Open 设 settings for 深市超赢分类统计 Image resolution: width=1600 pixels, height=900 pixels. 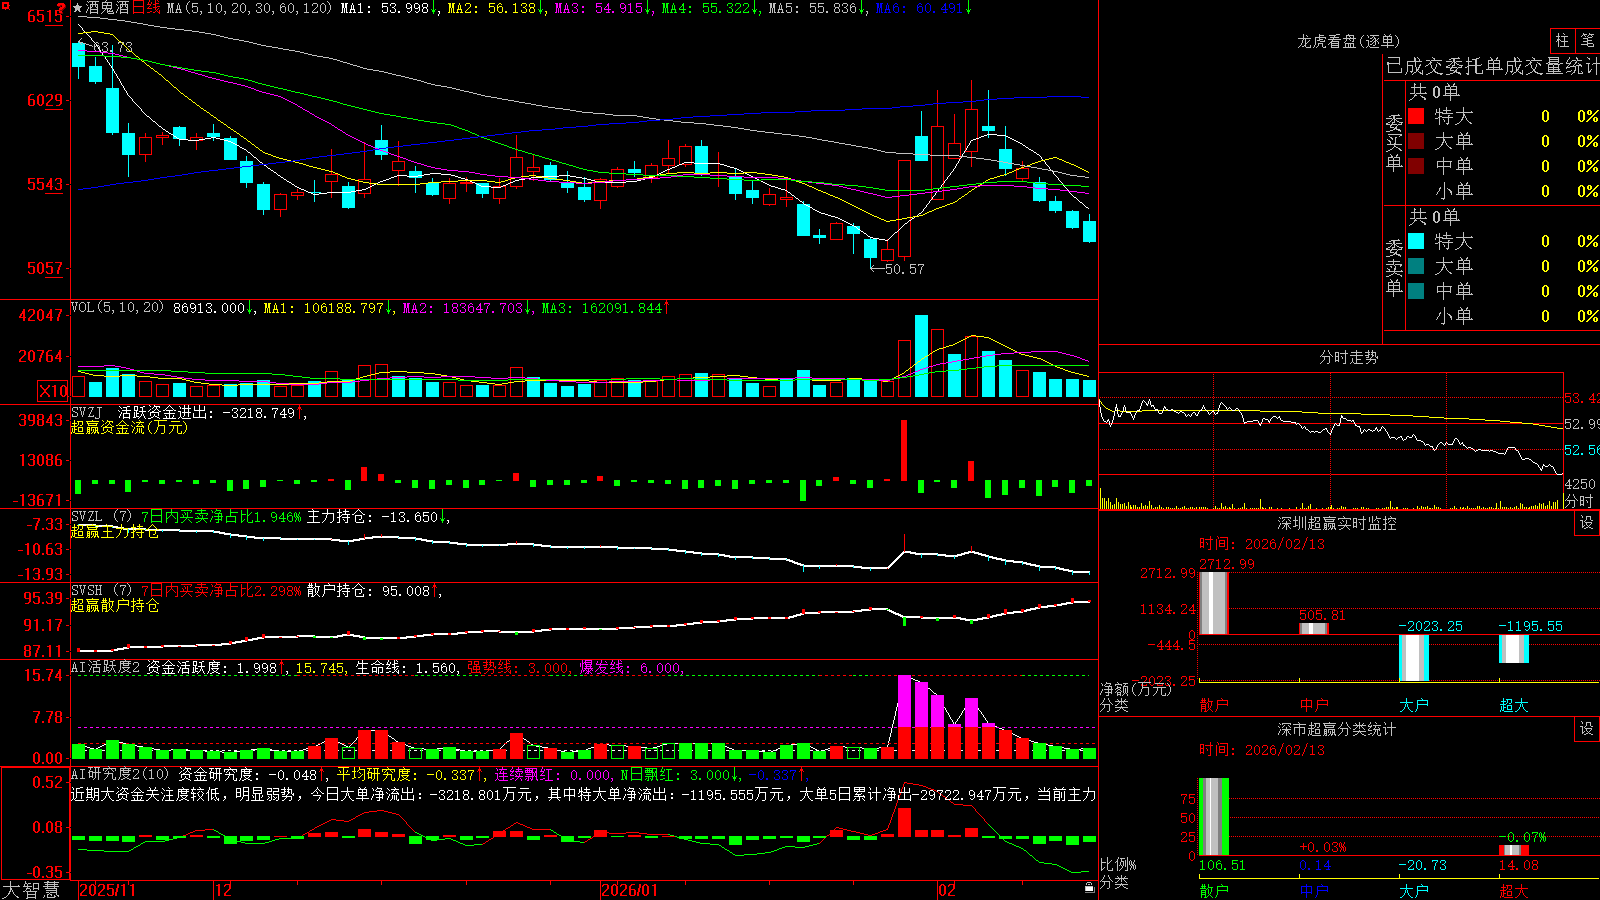pyautogui.click(x=1587, y=729)
